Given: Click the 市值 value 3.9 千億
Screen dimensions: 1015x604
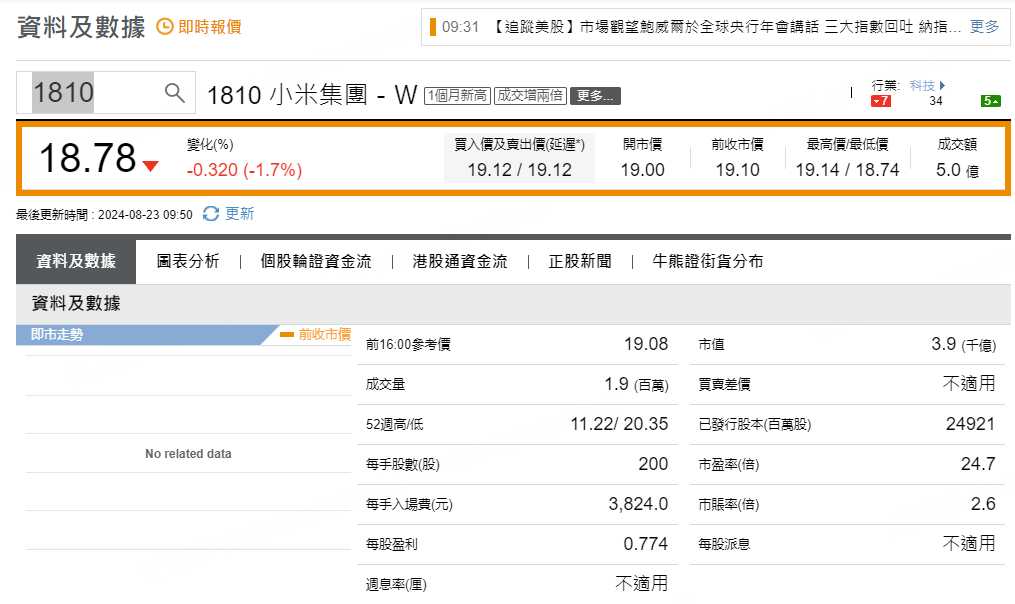Looking at the screenshot, I should pyautogui.click(x=963, y=344).
